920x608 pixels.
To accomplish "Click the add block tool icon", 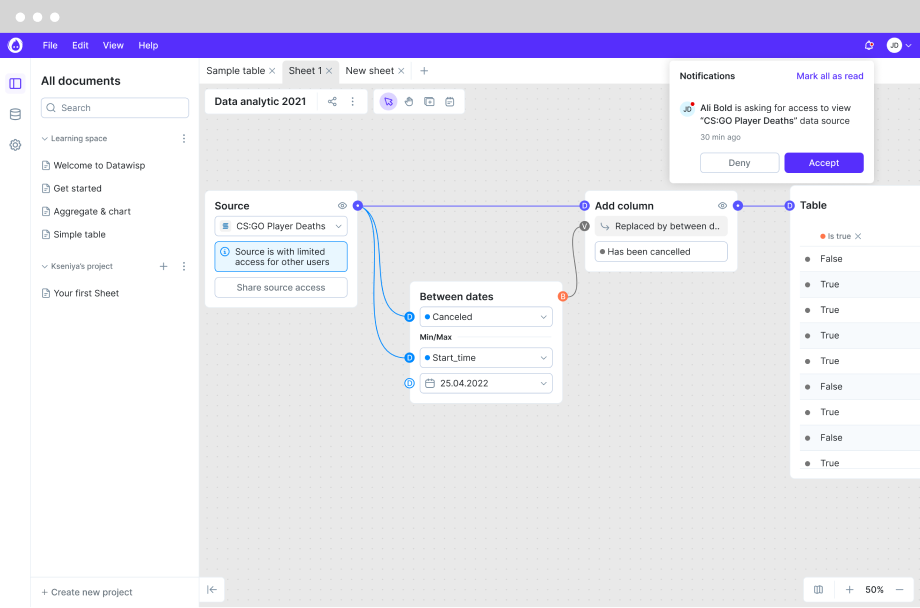I will tap(429, 102).
